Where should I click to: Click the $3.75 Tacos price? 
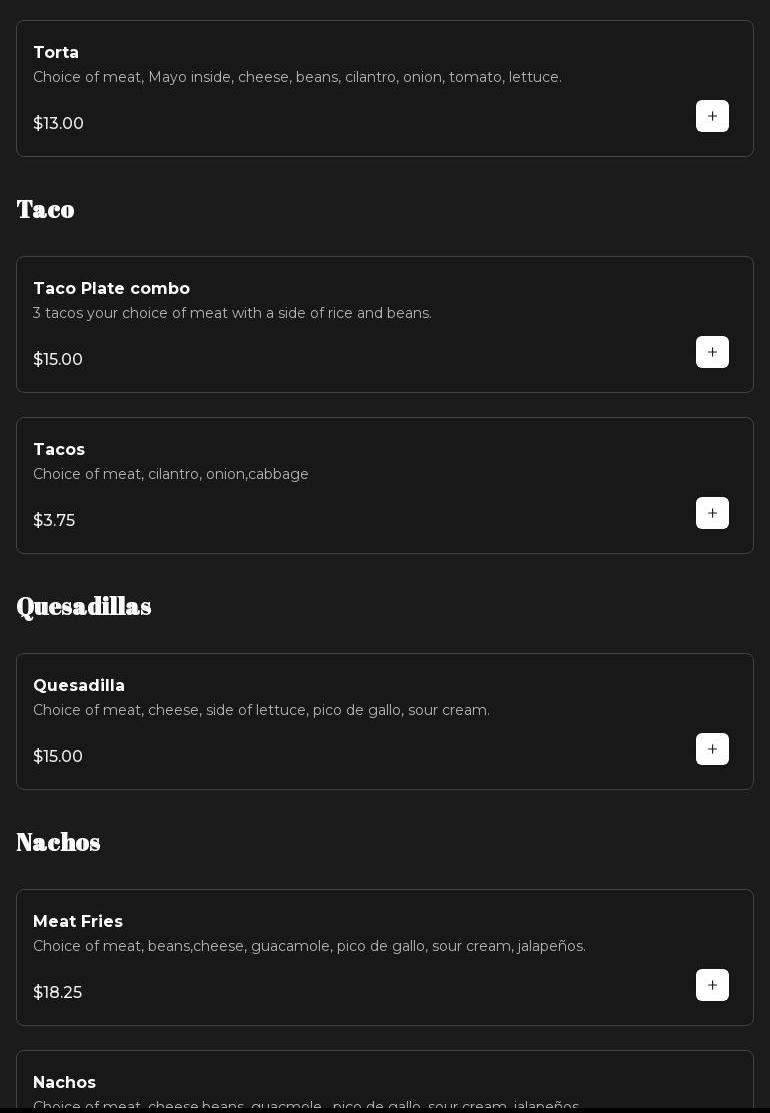pyautogui.click(x=54, y=521)
